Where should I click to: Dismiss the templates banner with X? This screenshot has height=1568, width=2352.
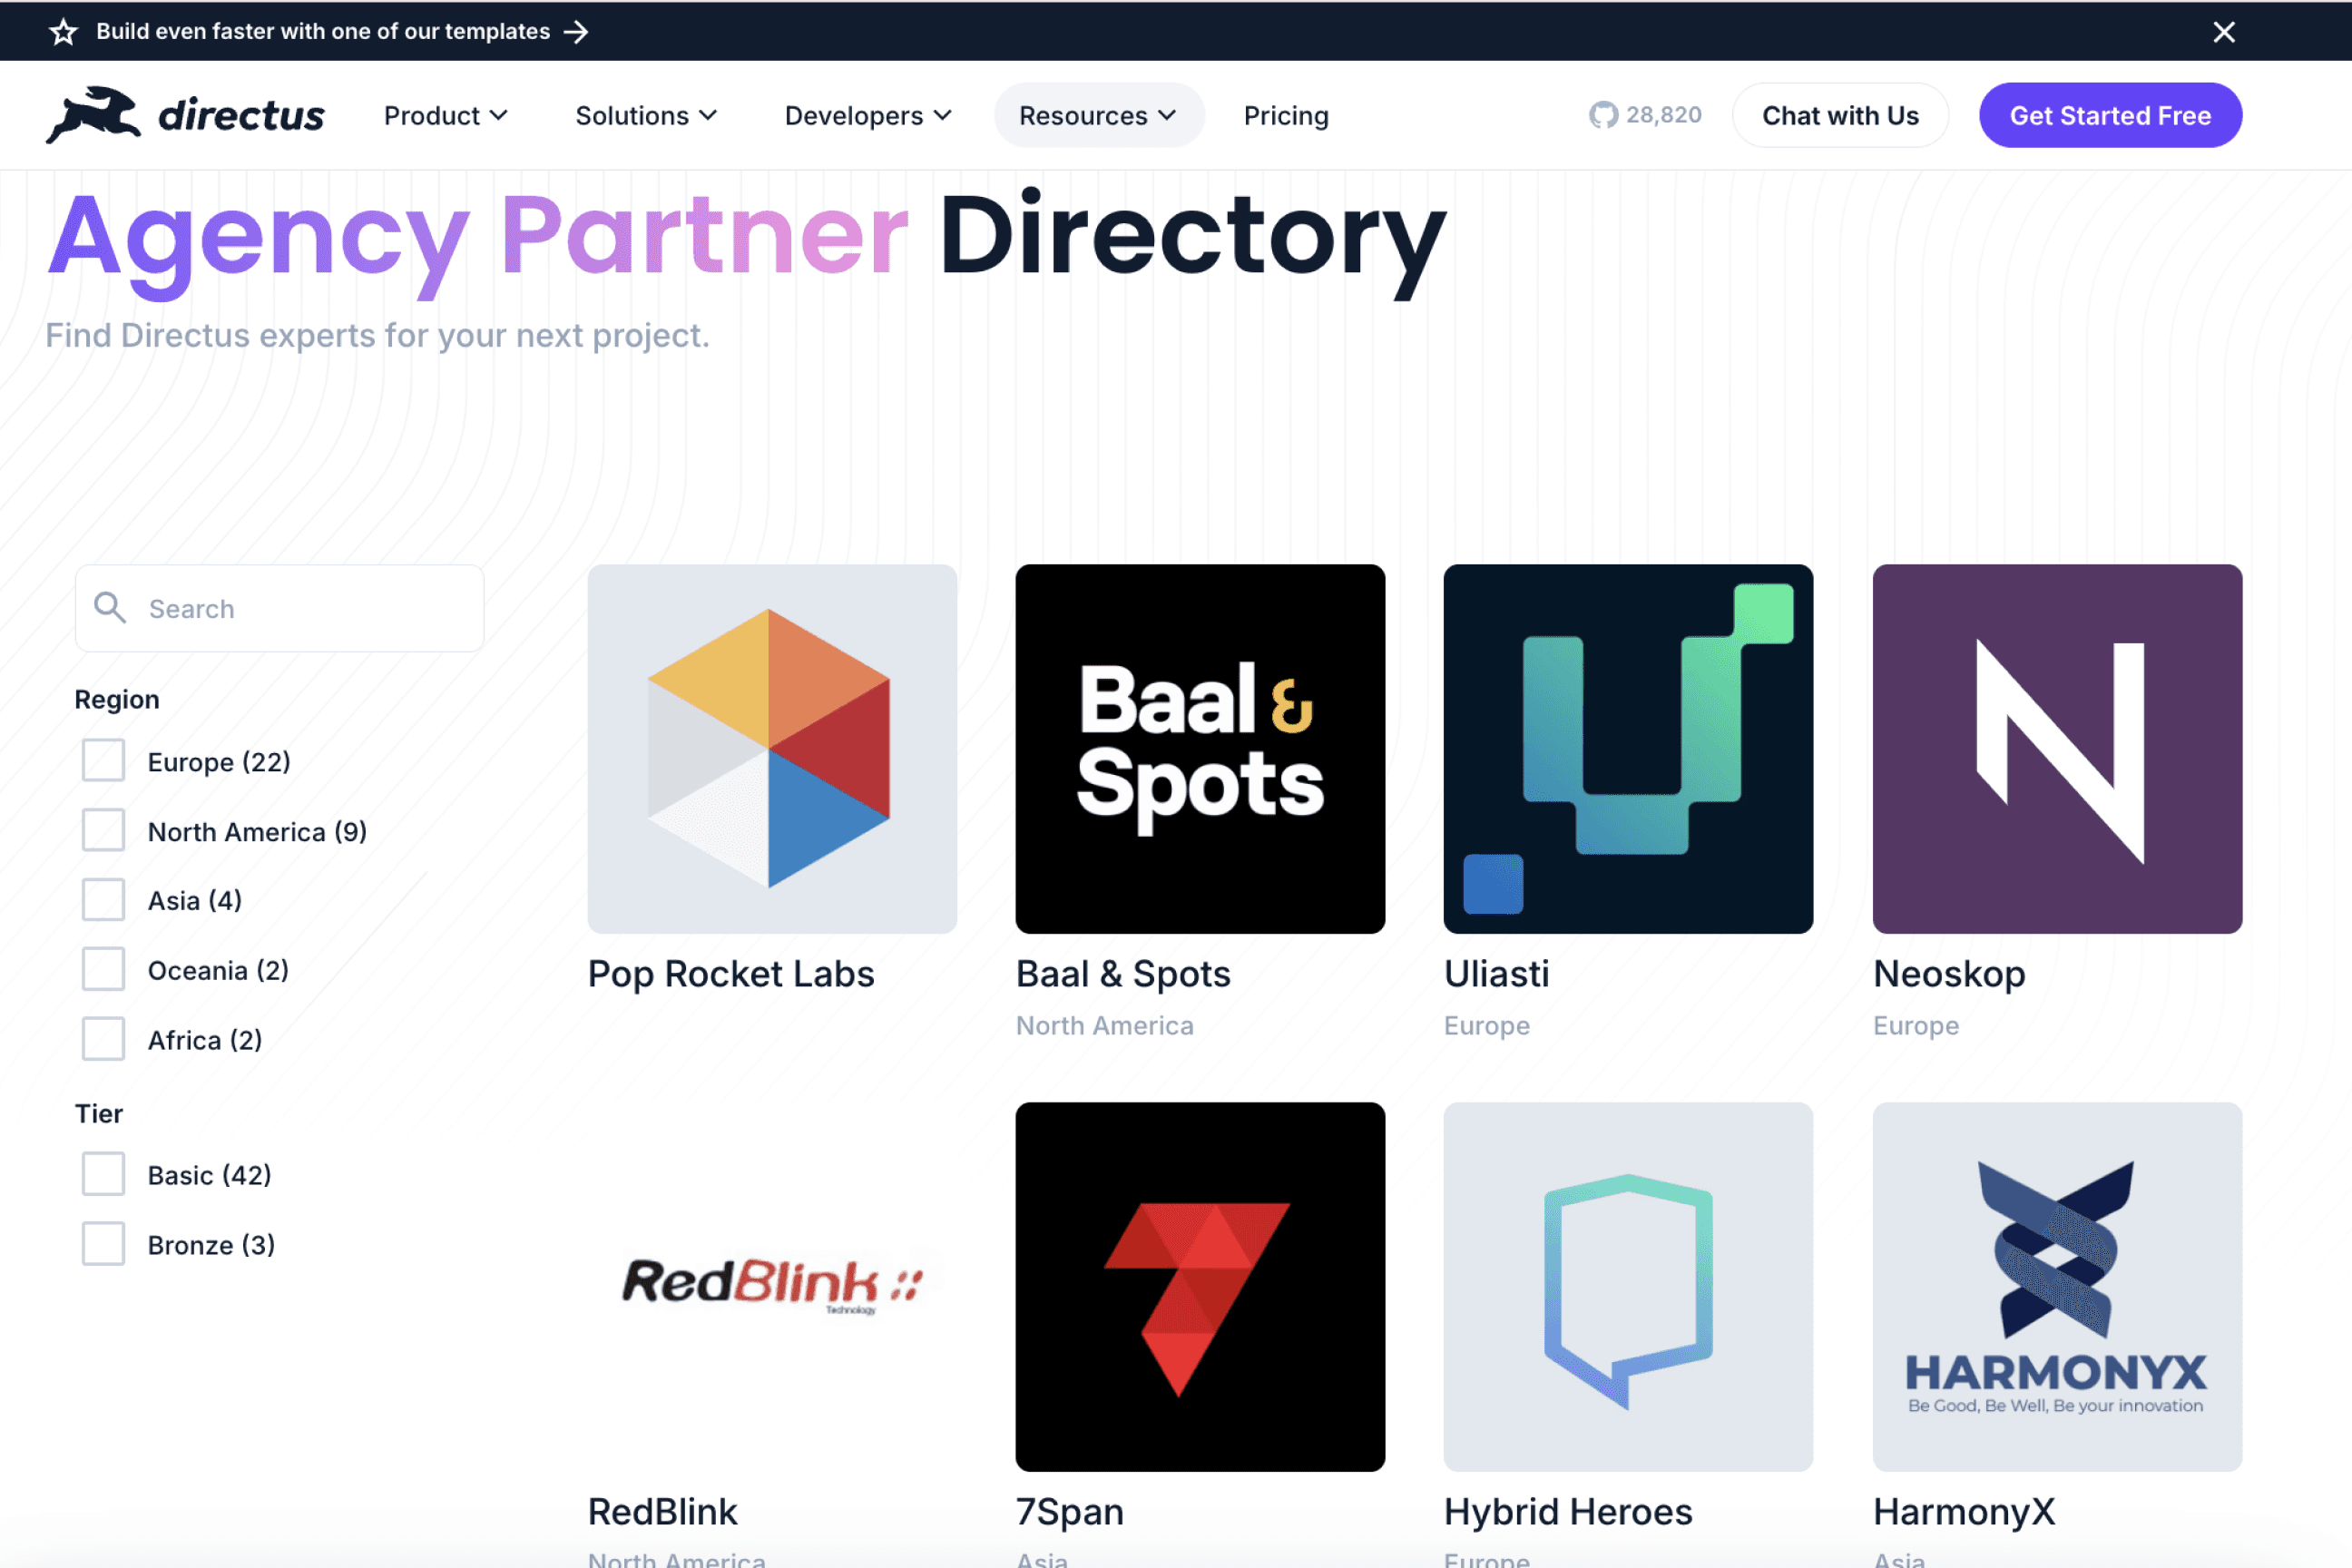click(2223, 32)
